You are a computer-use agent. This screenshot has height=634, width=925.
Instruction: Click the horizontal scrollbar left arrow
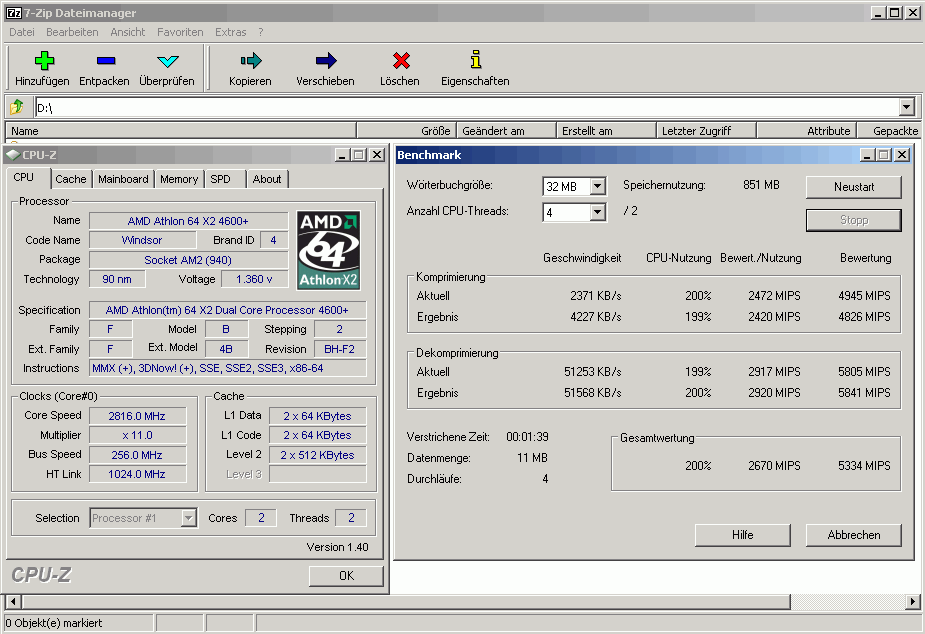(13, 602)
